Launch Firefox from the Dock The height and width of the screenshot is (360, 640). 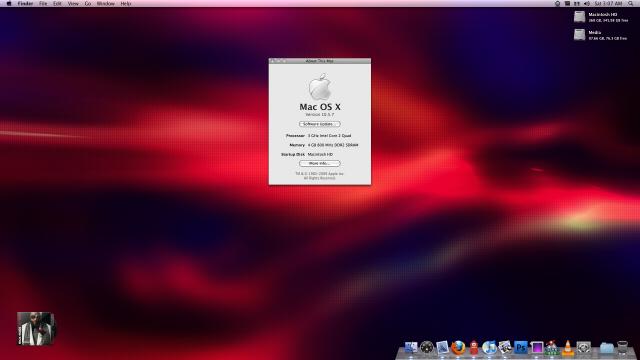click(x=458, y=348)
